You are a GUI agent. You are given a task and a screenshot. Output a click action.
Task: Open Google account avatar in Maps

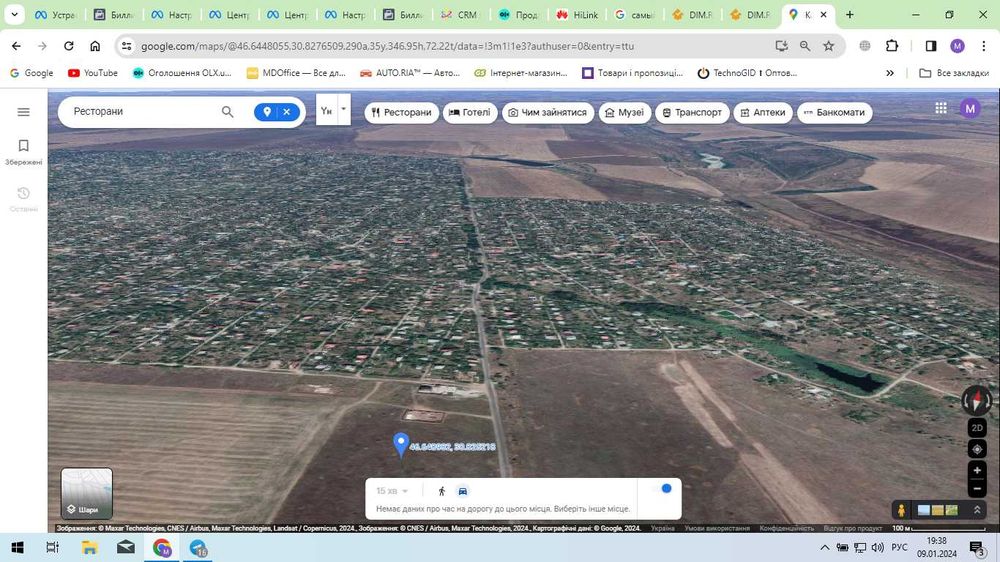click(970, 108)
